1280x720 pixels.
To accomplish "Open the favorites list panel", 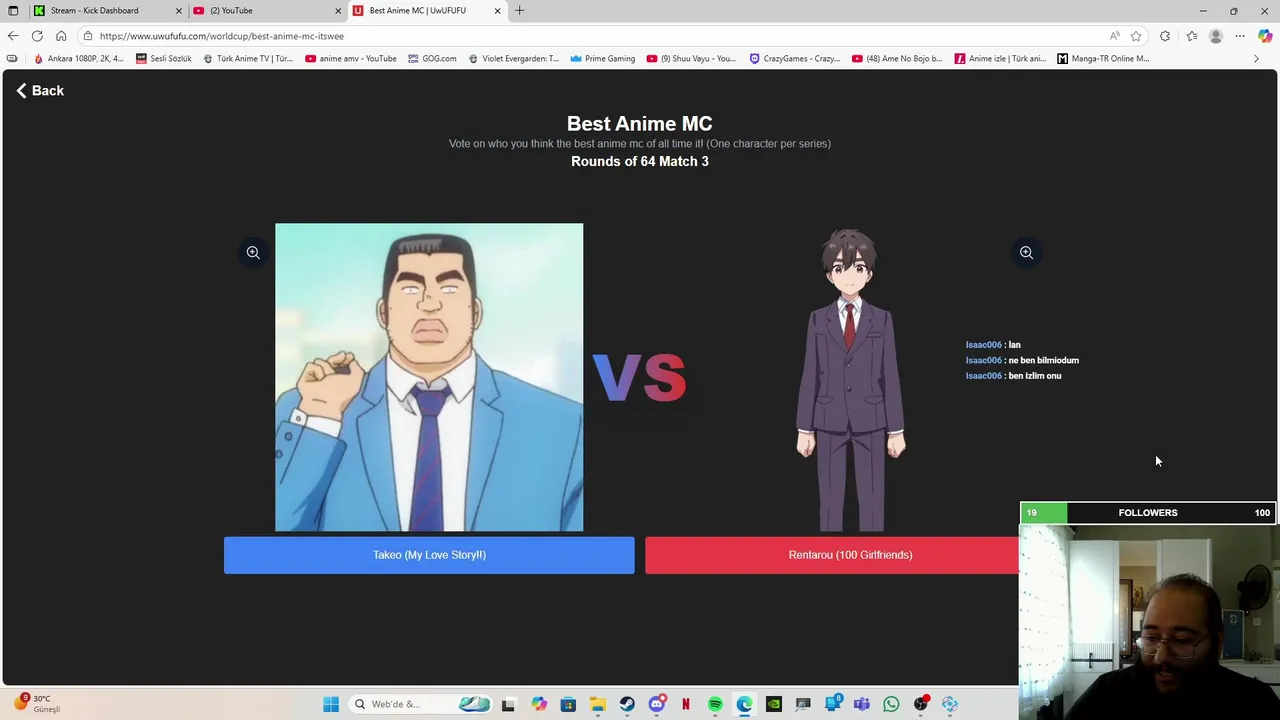I will [1191, 36].
